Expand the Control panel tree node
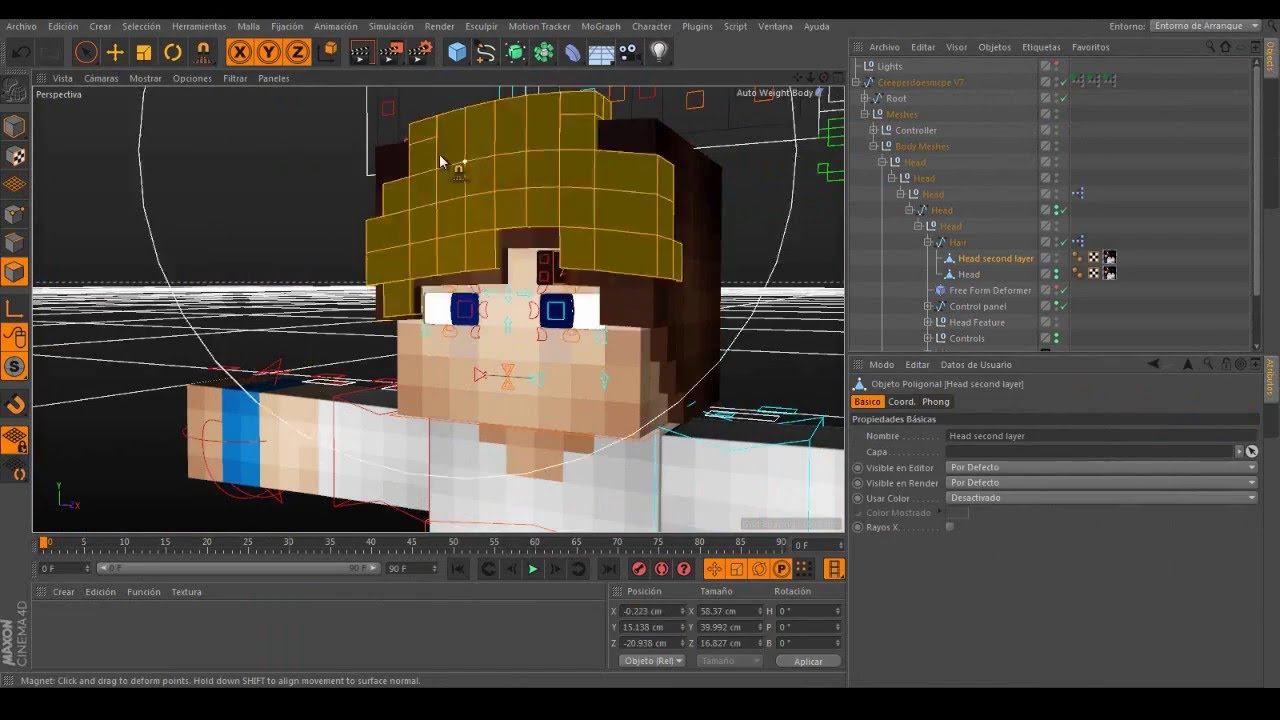This screenshot has height=720, width=1280. pyautogui.click(x=928, y=307)
